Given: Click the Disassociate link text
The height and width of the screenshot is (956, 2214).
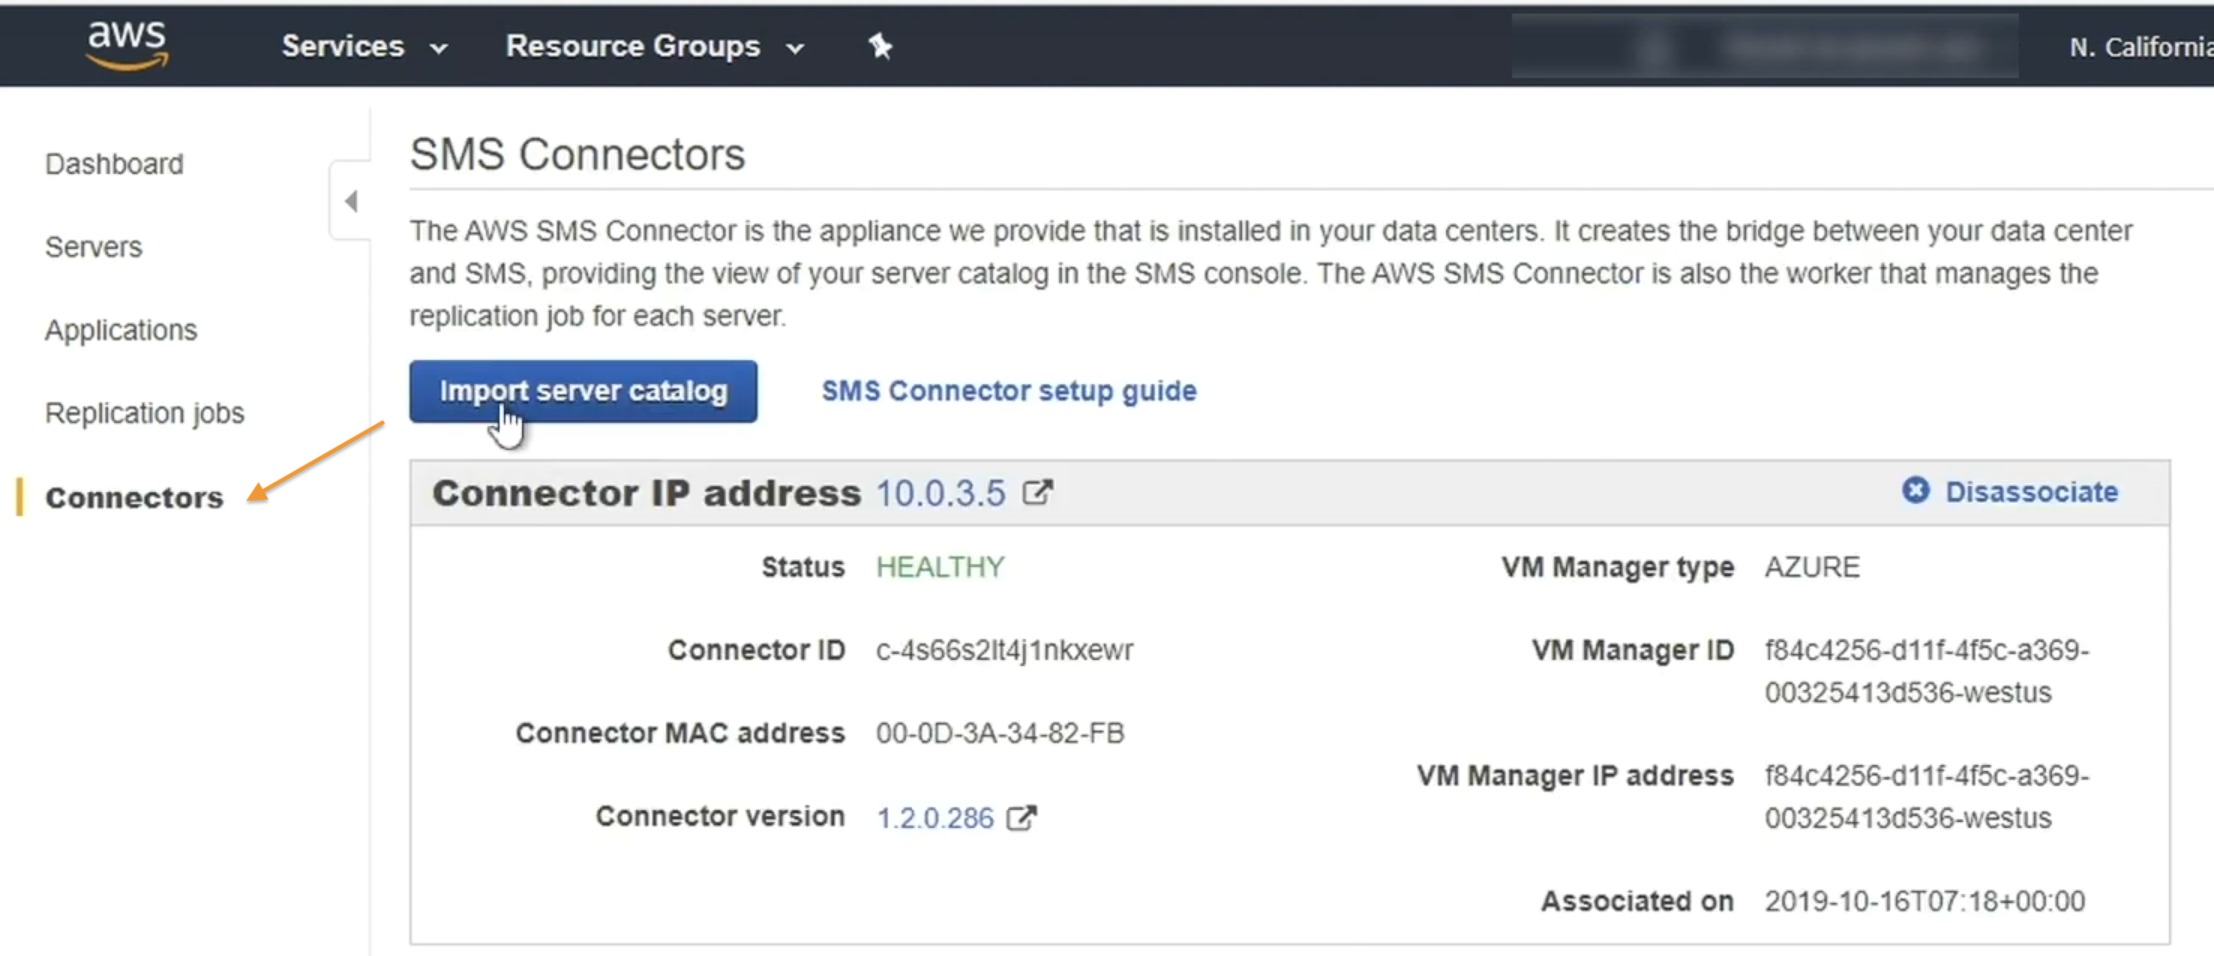Looking at the screenshot, I should [x=2031, y=492].
